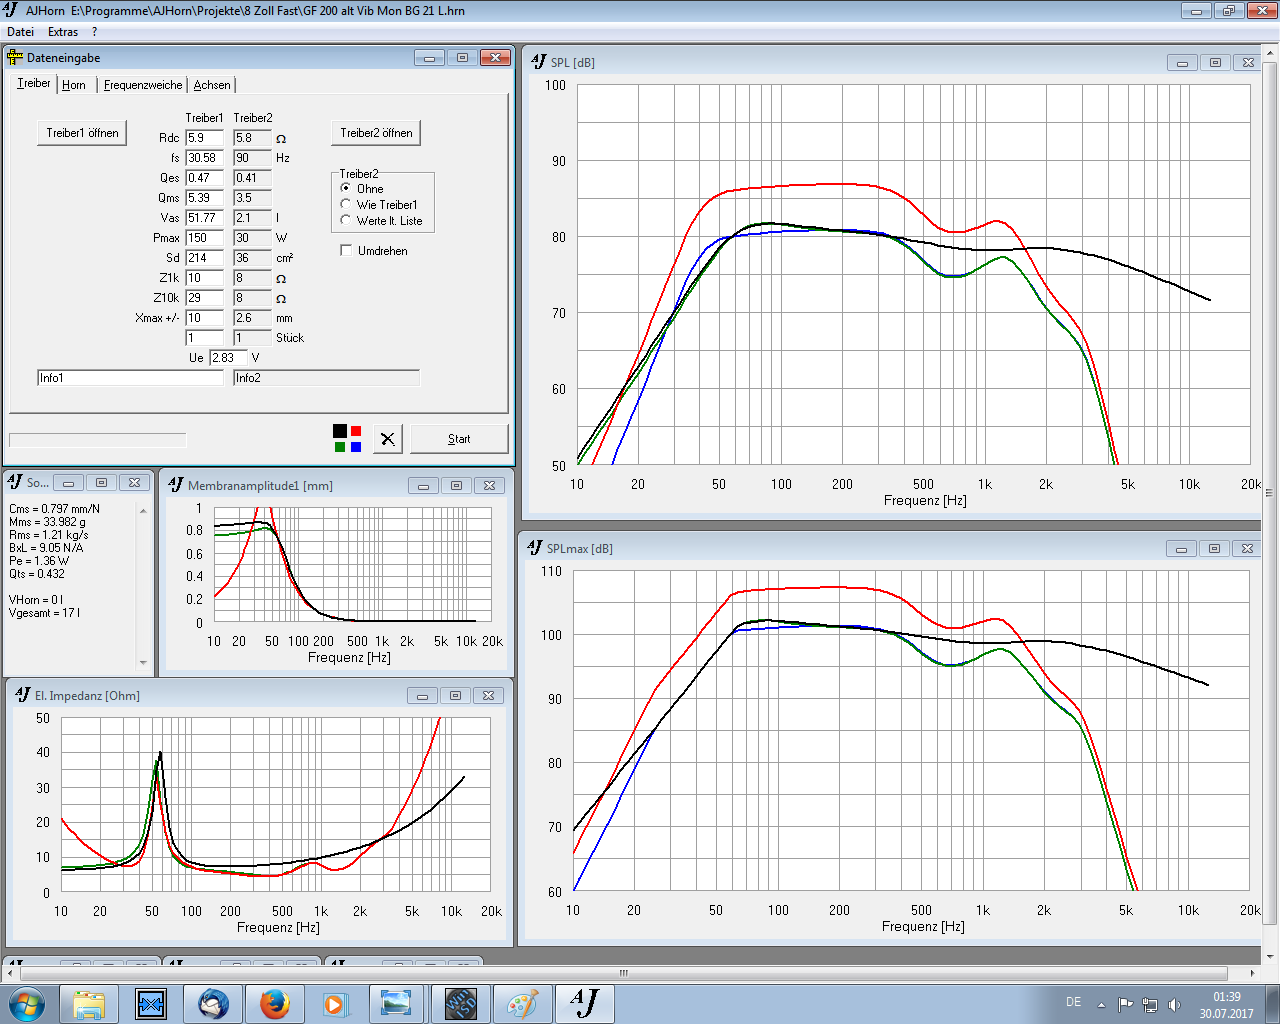Viewport: 1280px width, 1024px height.
Task: Click the Ue voltage field
Action: (228, 358)
